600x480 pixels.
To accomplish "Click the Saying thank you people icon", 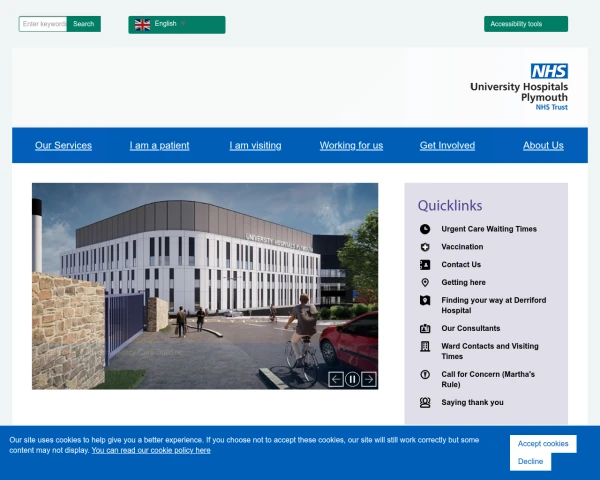I will pyautogui.click(x=425, y=402).
